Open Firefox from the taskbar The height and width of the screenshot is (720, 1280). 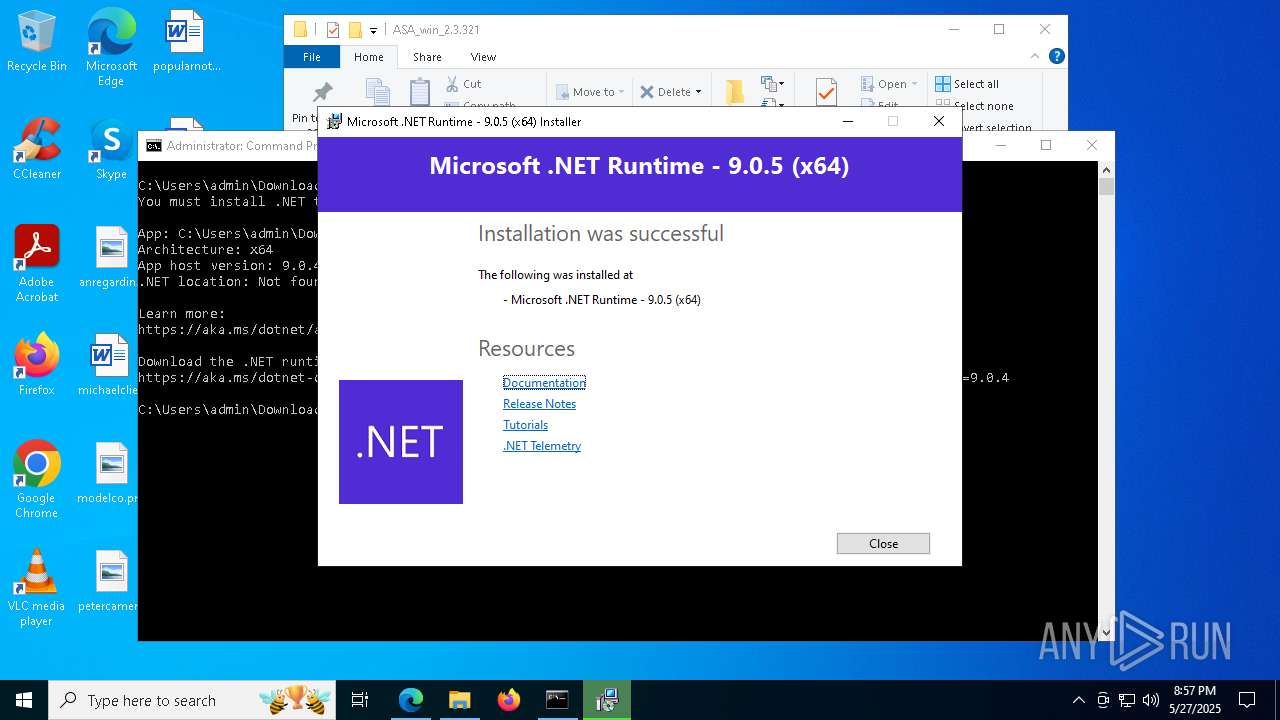coord(508,700)
